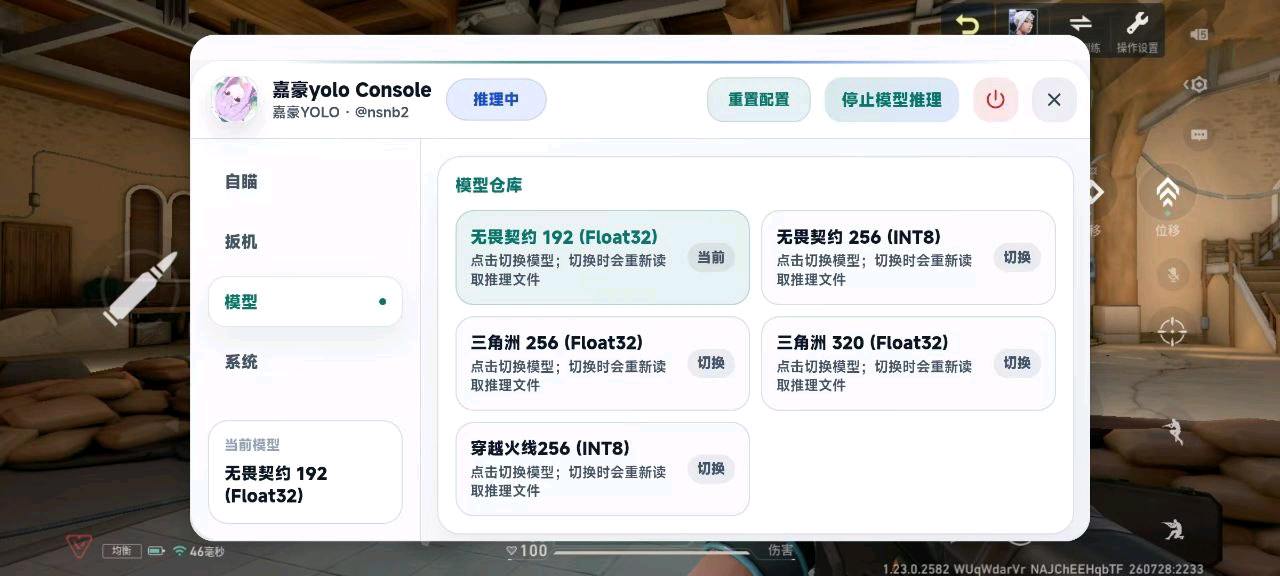Image resolution: width=1280 pixels, height=576 pixels.
Task: Click the 均衡 mode label in status bar
Action: 122,551
